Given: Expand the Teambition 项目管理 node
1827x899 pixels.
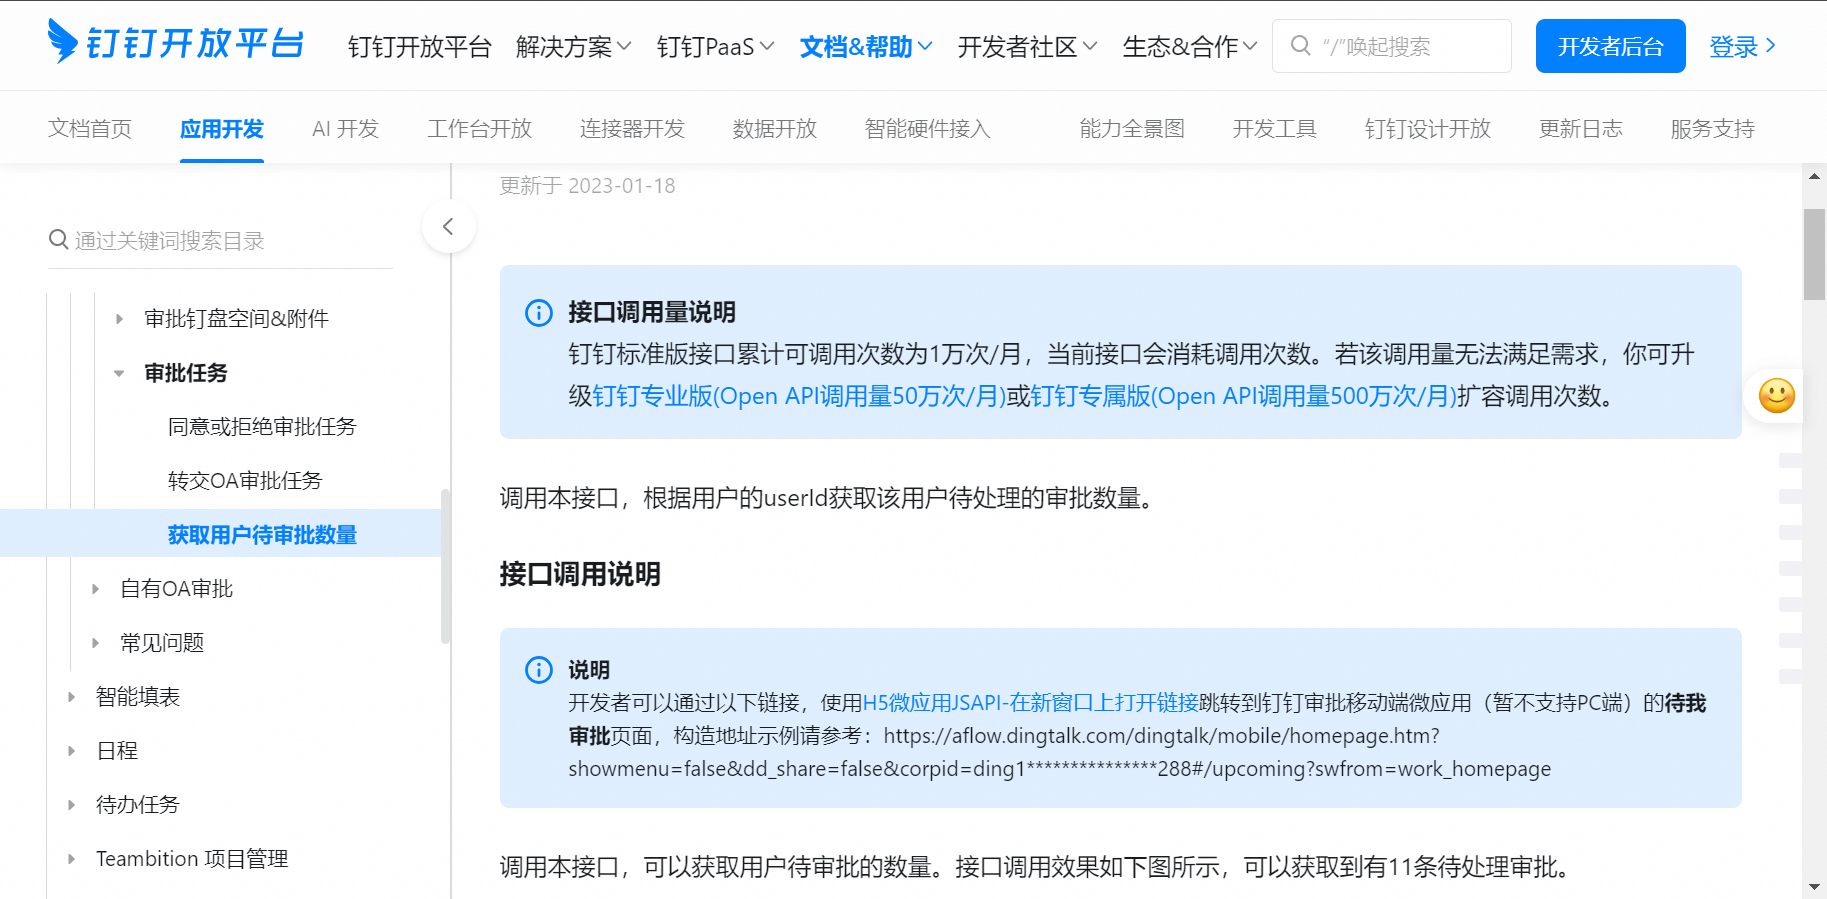Looking at the screenshot, I should [71, 859].
